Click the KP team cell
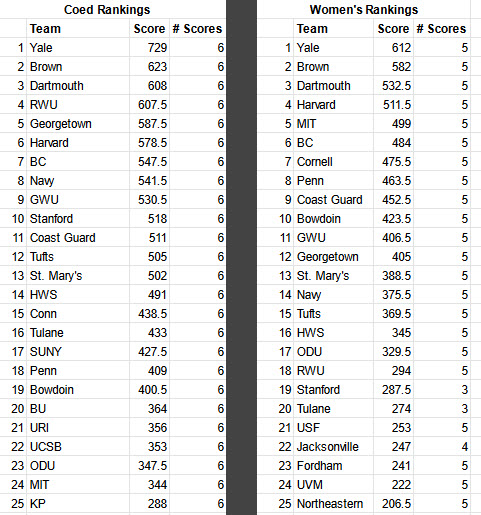This screenshot has height=515, width=481. 78,503
